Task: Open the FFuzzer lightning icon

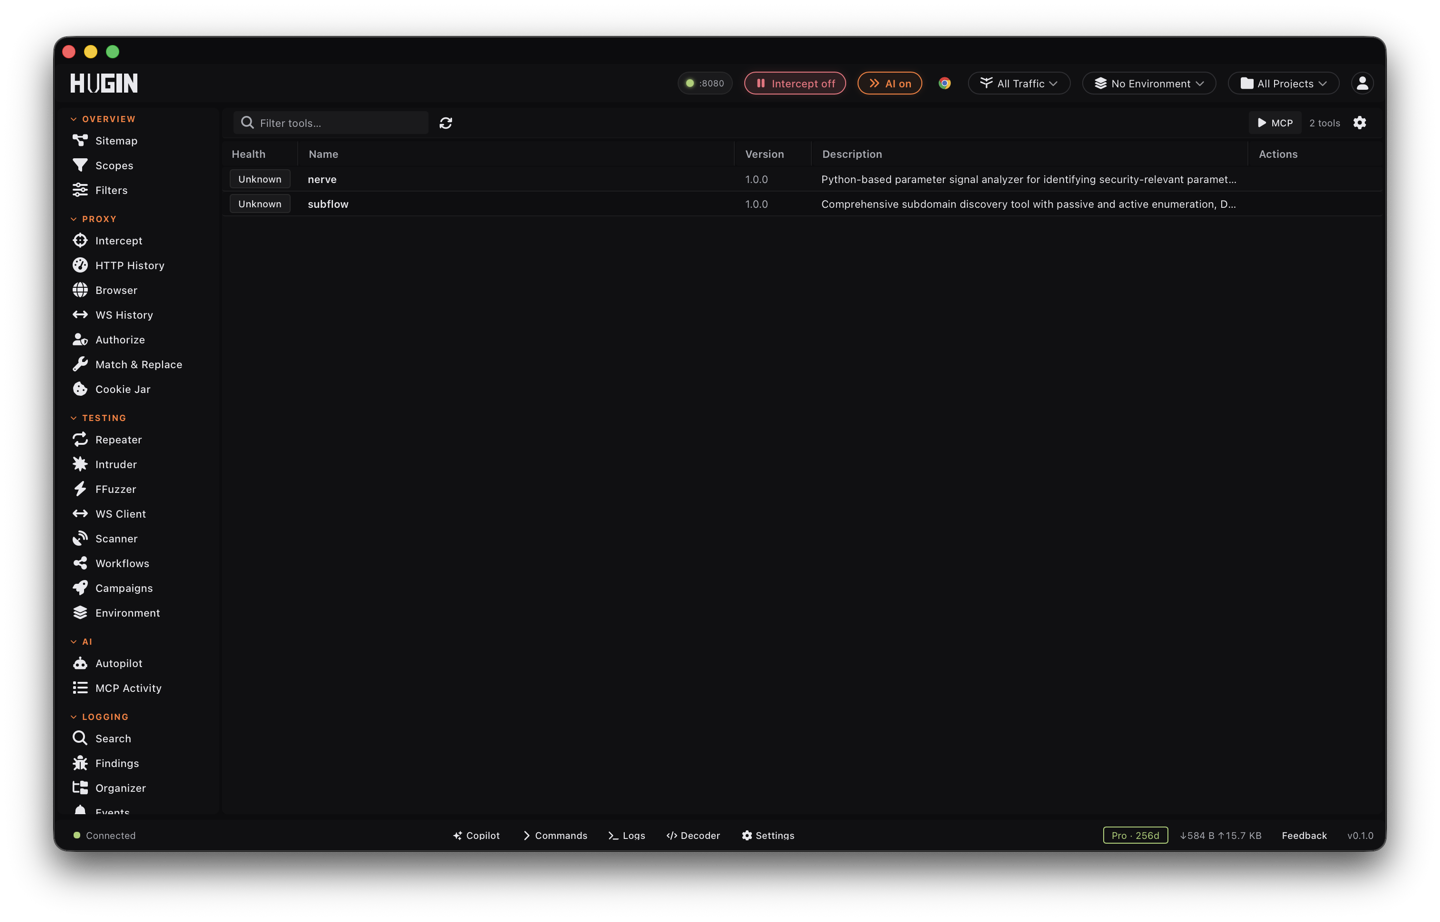Action: [80, 489]
